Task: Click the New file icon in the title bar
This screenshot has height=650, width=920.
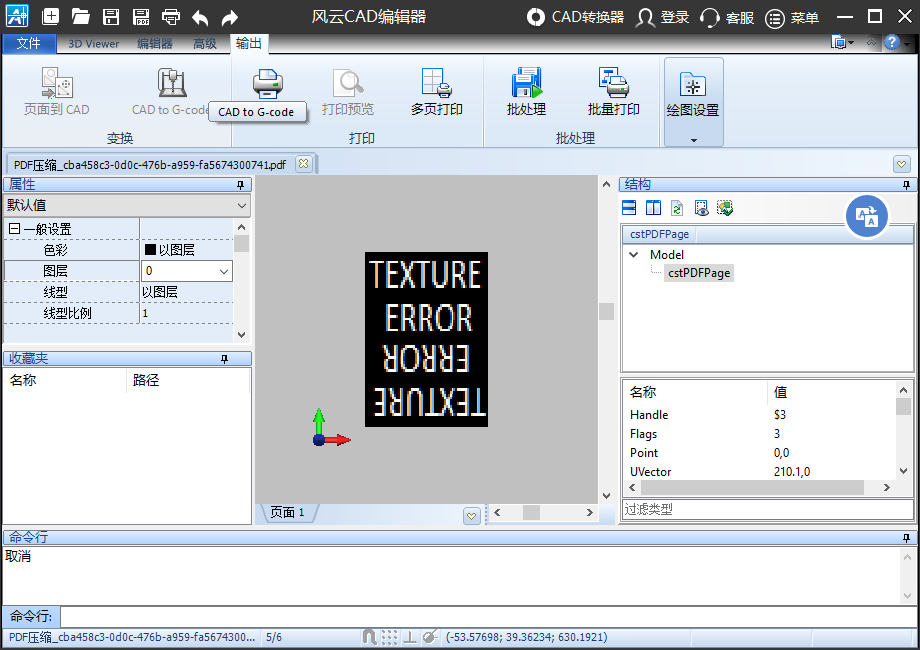Action: [50, 16]
